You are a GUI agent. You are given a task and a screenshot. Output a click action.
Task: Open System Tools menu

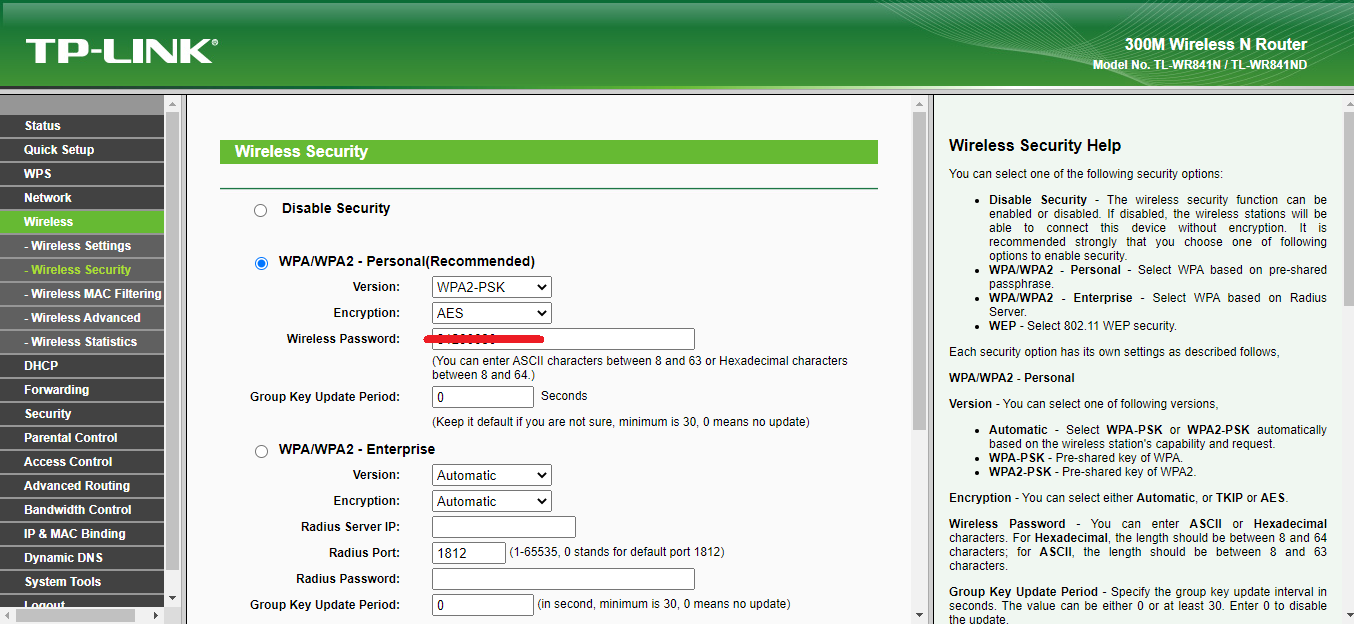tap(63, 582)
